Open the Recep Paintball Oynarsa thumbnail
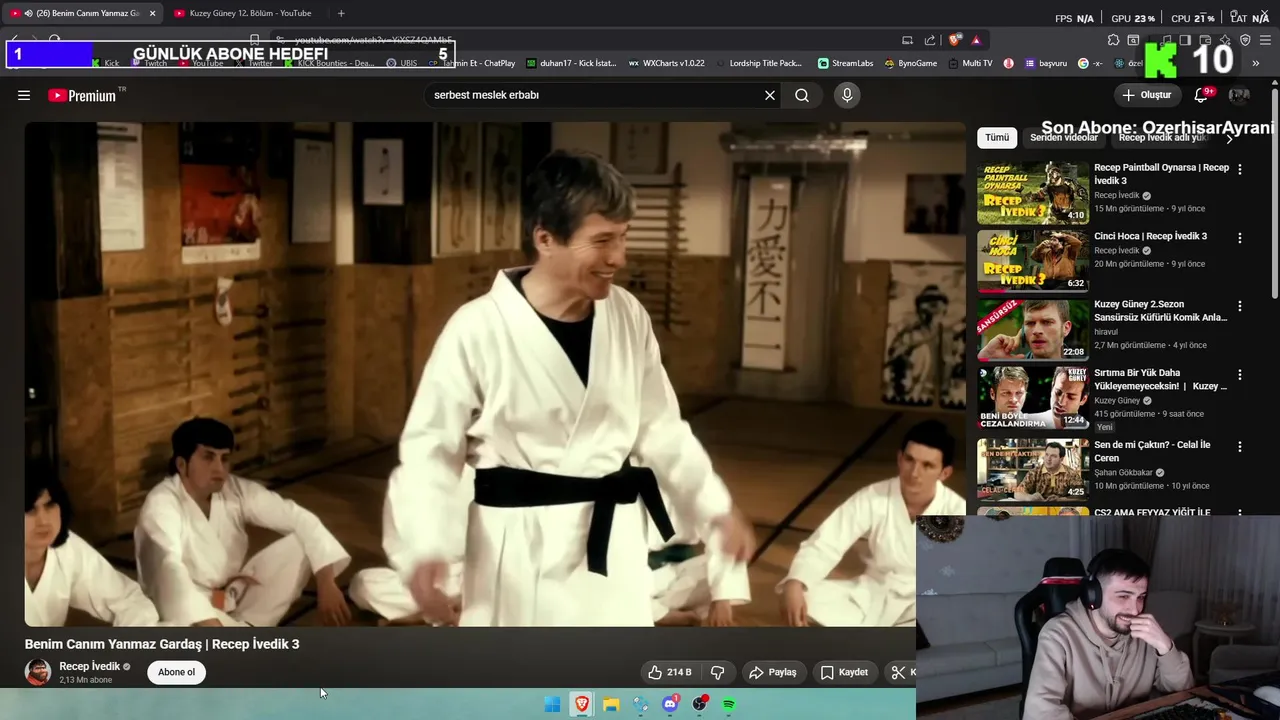 coord(1033,192)
